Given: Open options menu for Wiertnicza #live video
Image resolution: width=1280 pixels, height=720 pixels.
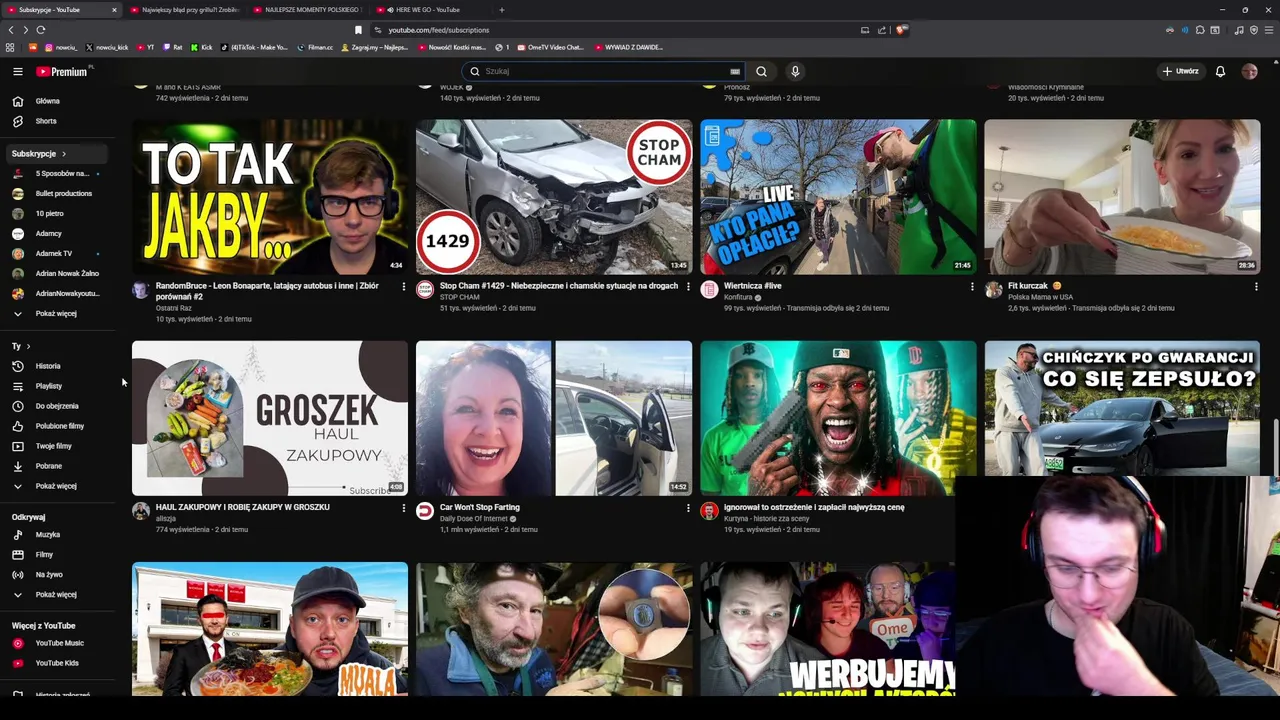Looking at the screenshot, I should coord(972,287).
